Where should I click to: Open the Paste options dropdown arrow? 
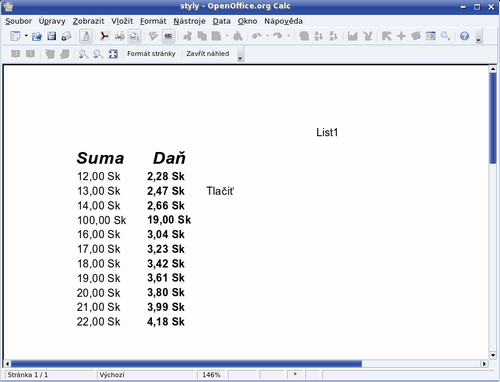point(227,36)
